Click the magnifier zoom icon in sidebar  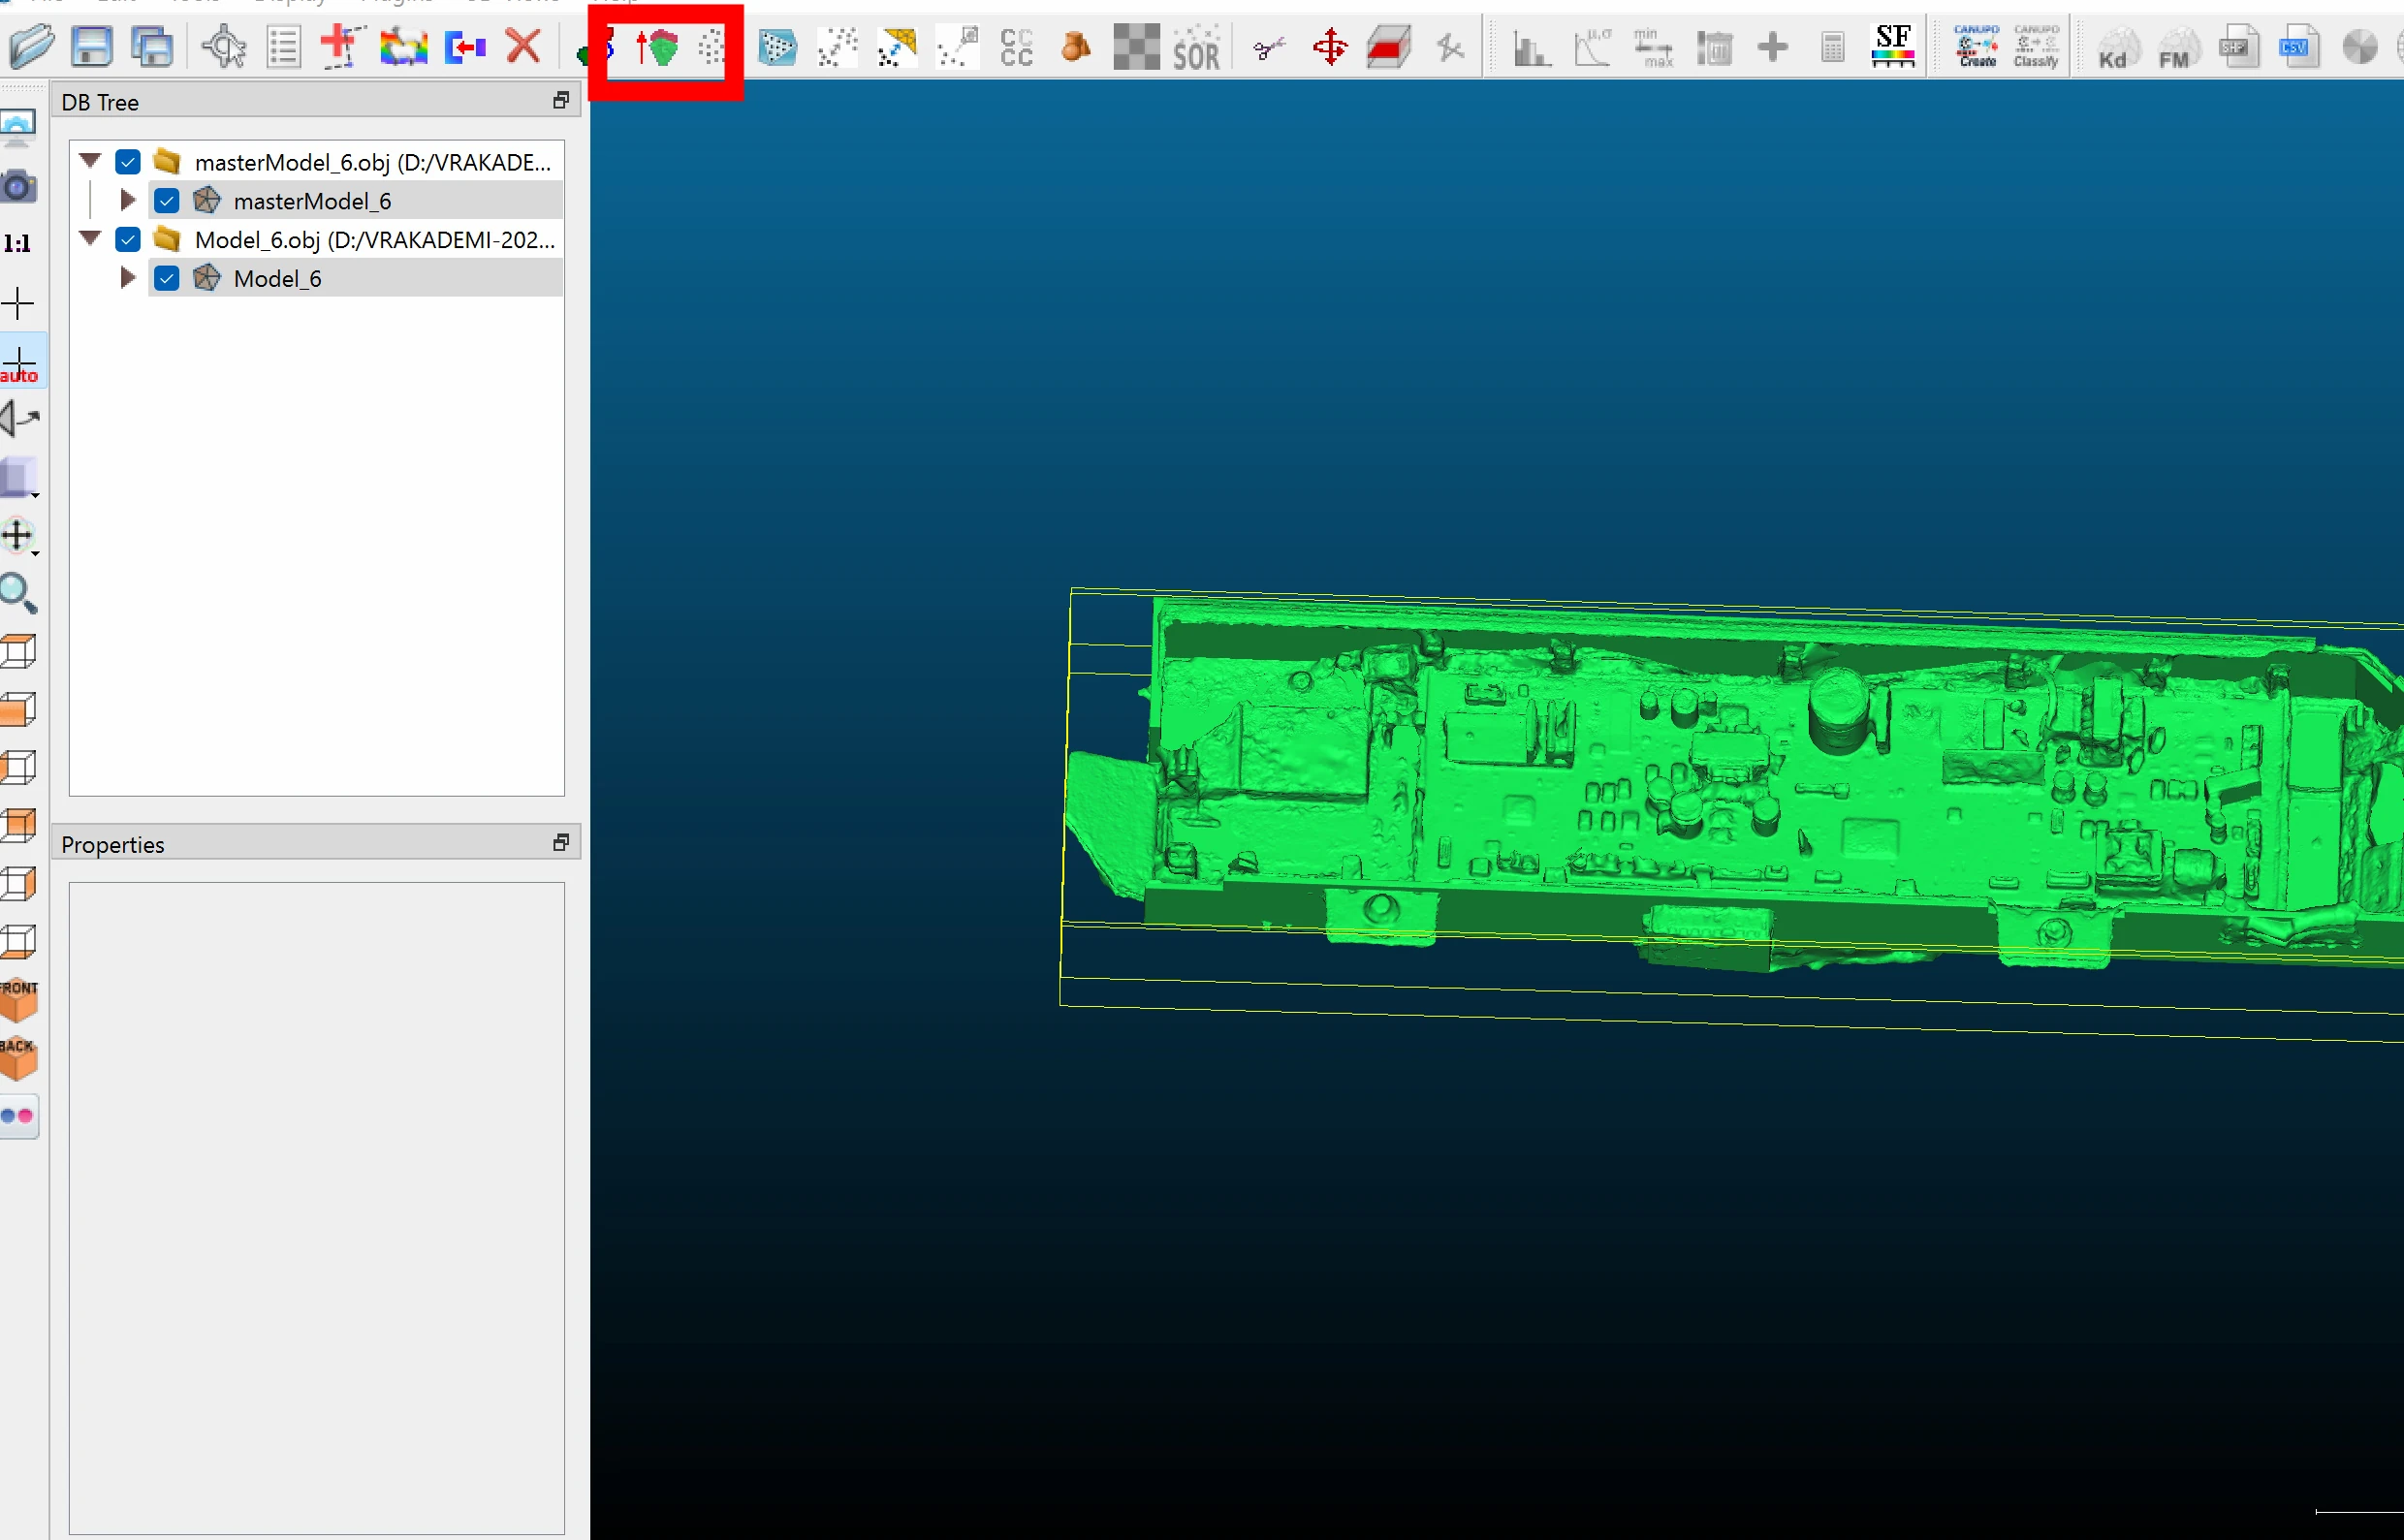point(18,593)
